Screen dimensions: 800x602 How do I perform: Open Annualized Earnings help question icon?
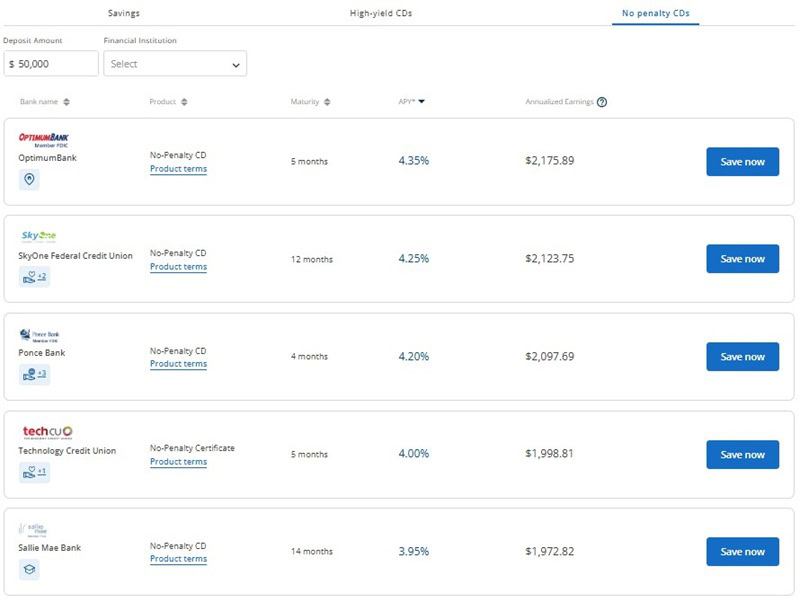click(602, 102)
